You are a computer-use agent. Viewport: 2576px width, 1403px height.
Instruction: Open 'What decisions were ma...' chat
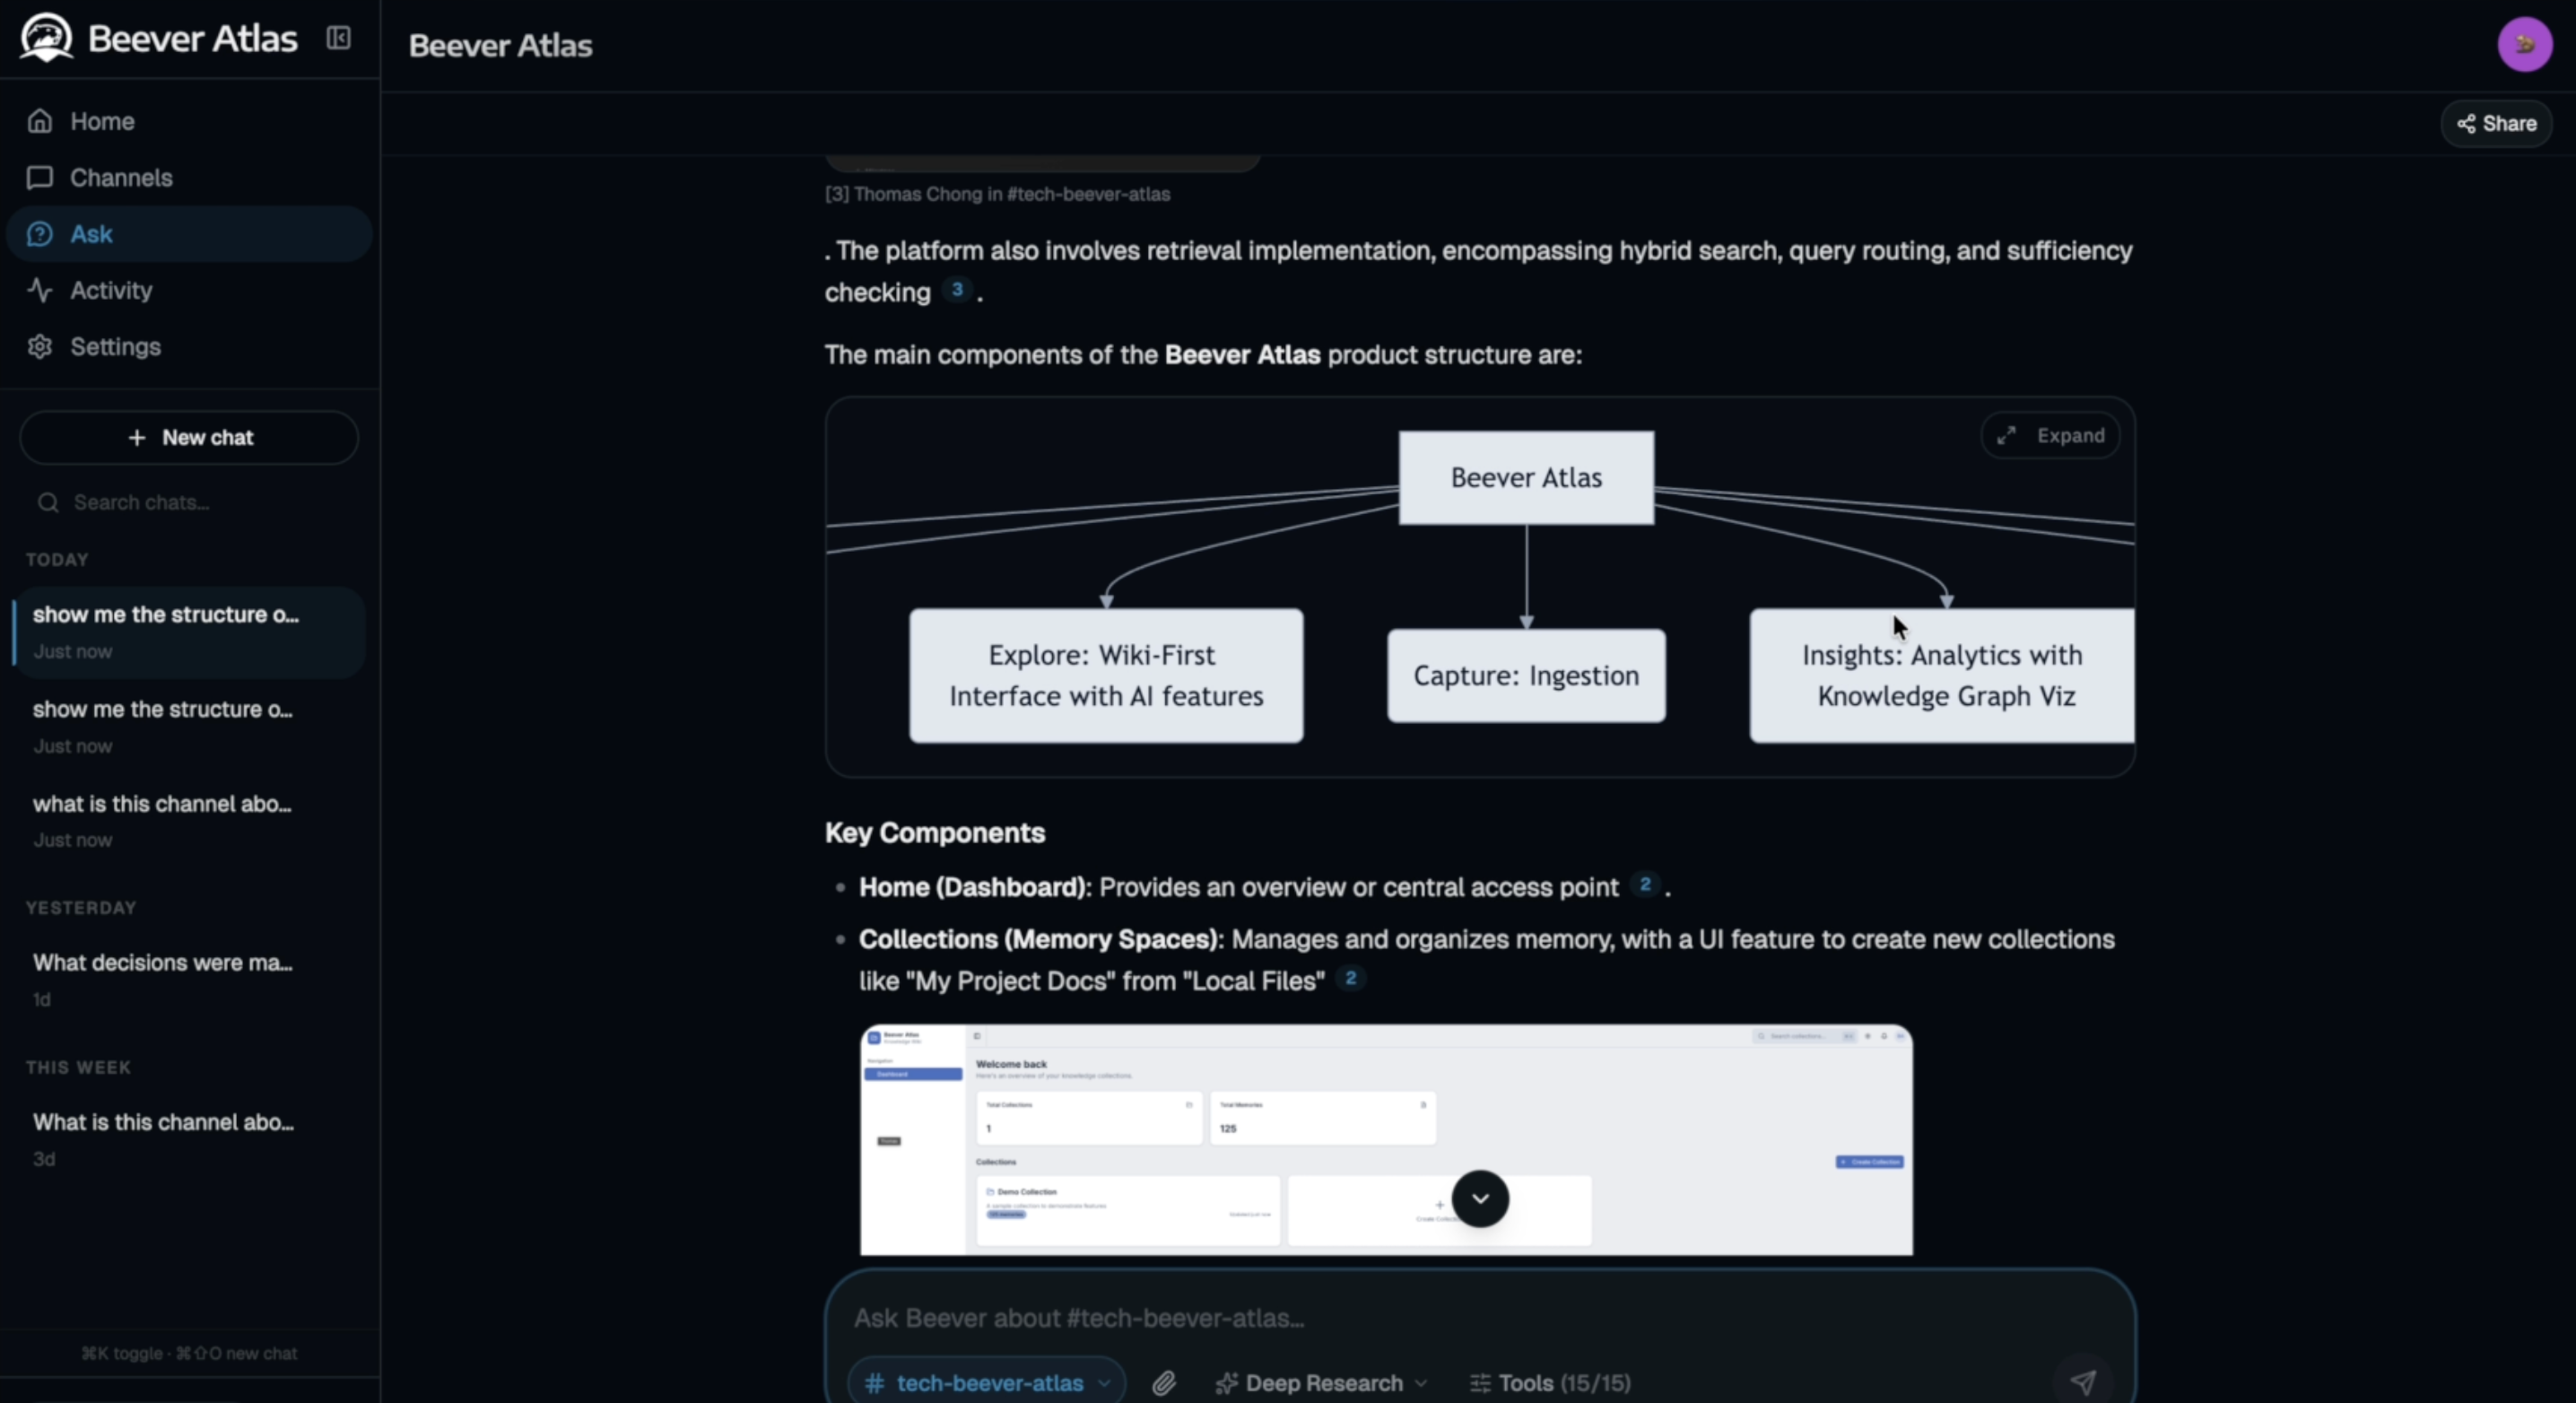[189, 980]
